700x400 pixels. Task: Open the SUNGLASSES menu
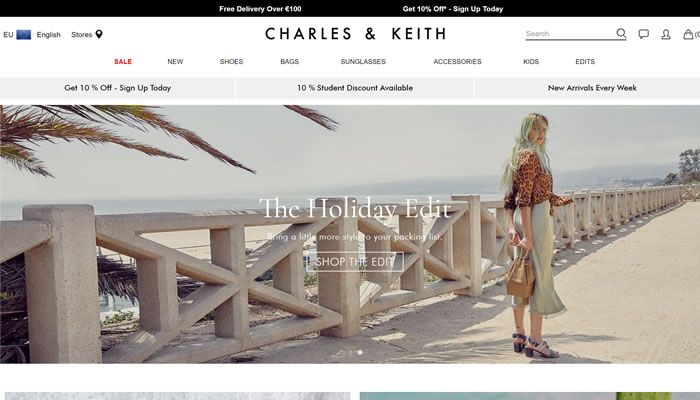(x=363, y=62)
